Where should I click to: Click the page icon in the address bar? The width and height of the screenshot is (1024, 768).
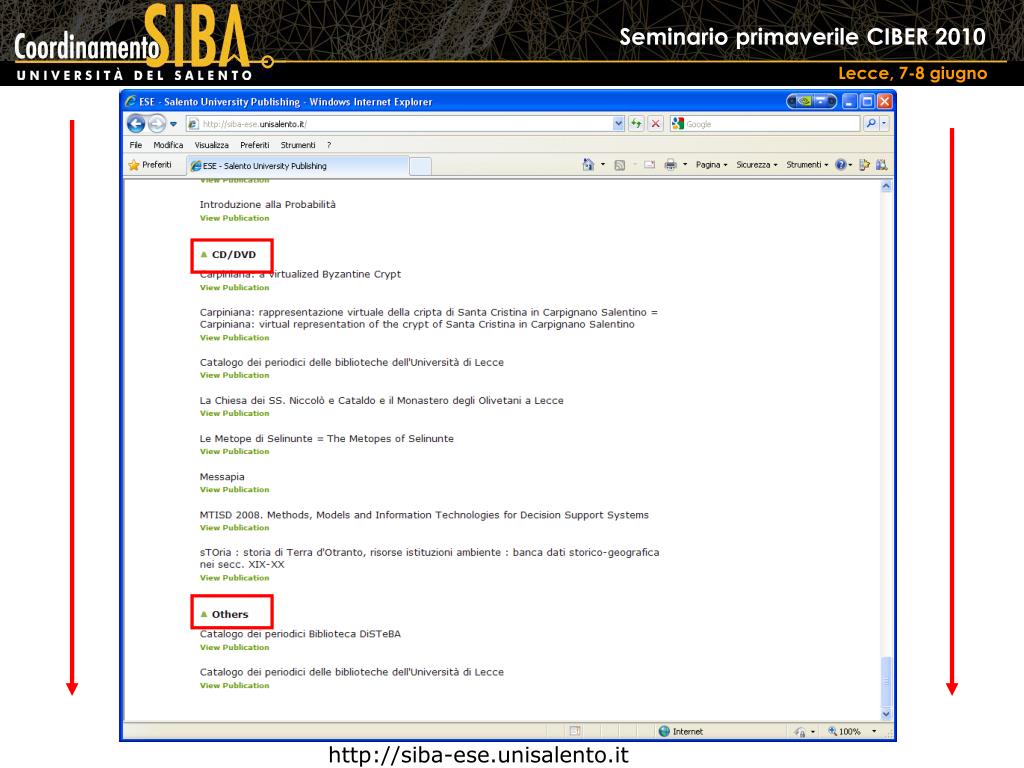pyautogui.click(x=193, y=124)
